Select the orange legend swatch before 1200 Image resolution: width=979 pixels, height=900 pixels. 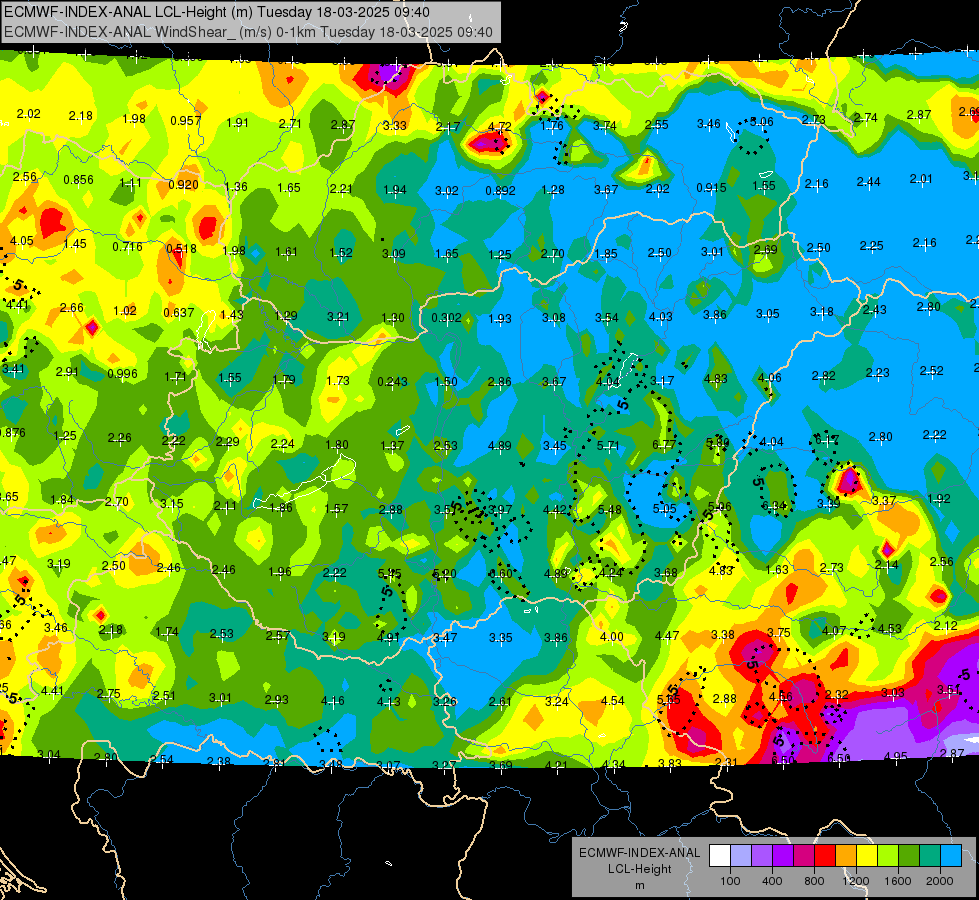click(845, 856)
